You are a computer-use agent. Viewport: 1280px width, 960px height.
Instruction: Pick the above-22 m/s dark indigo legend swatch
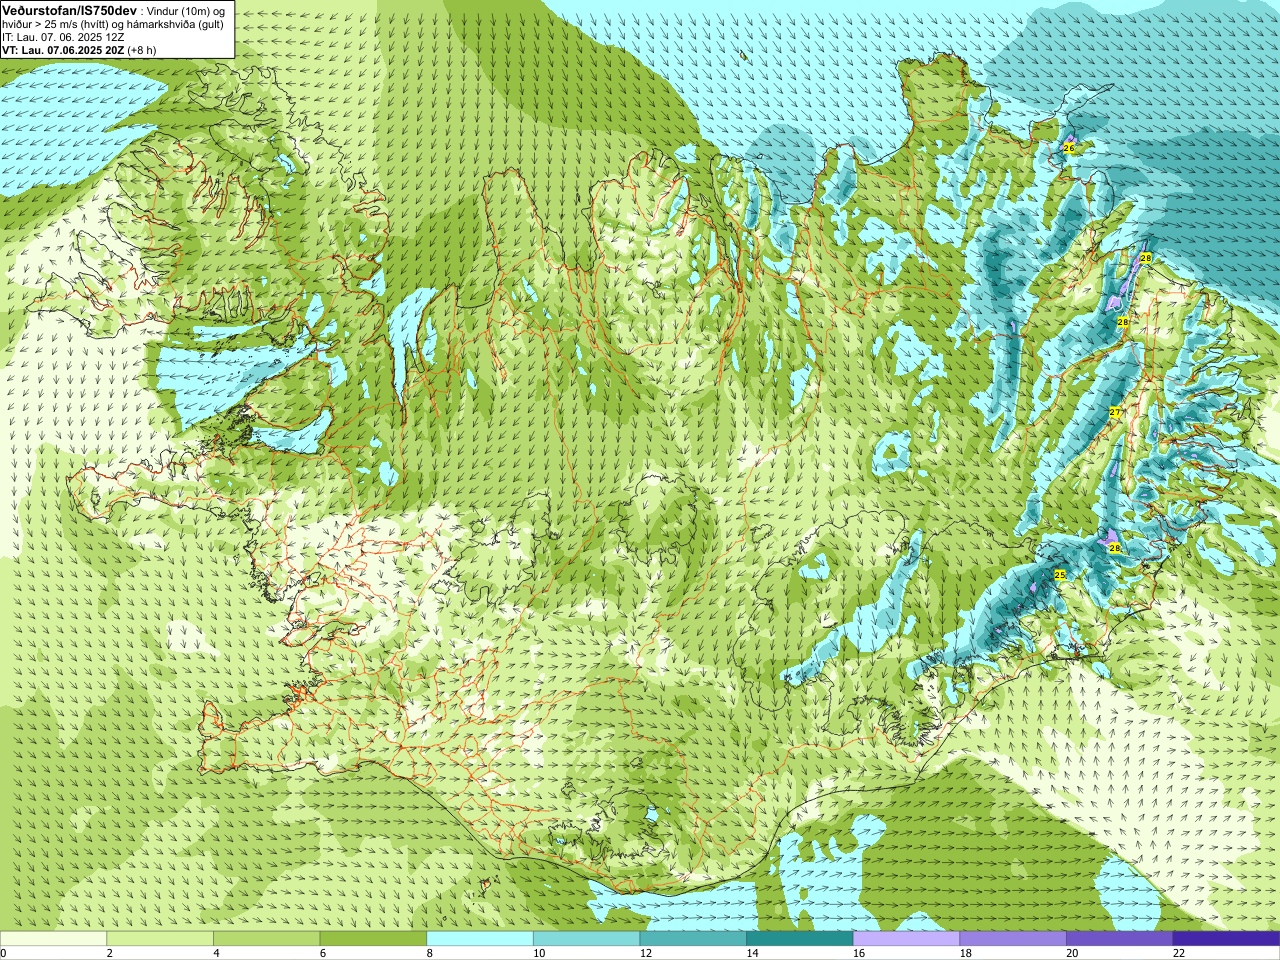(x=1226, y=939)
